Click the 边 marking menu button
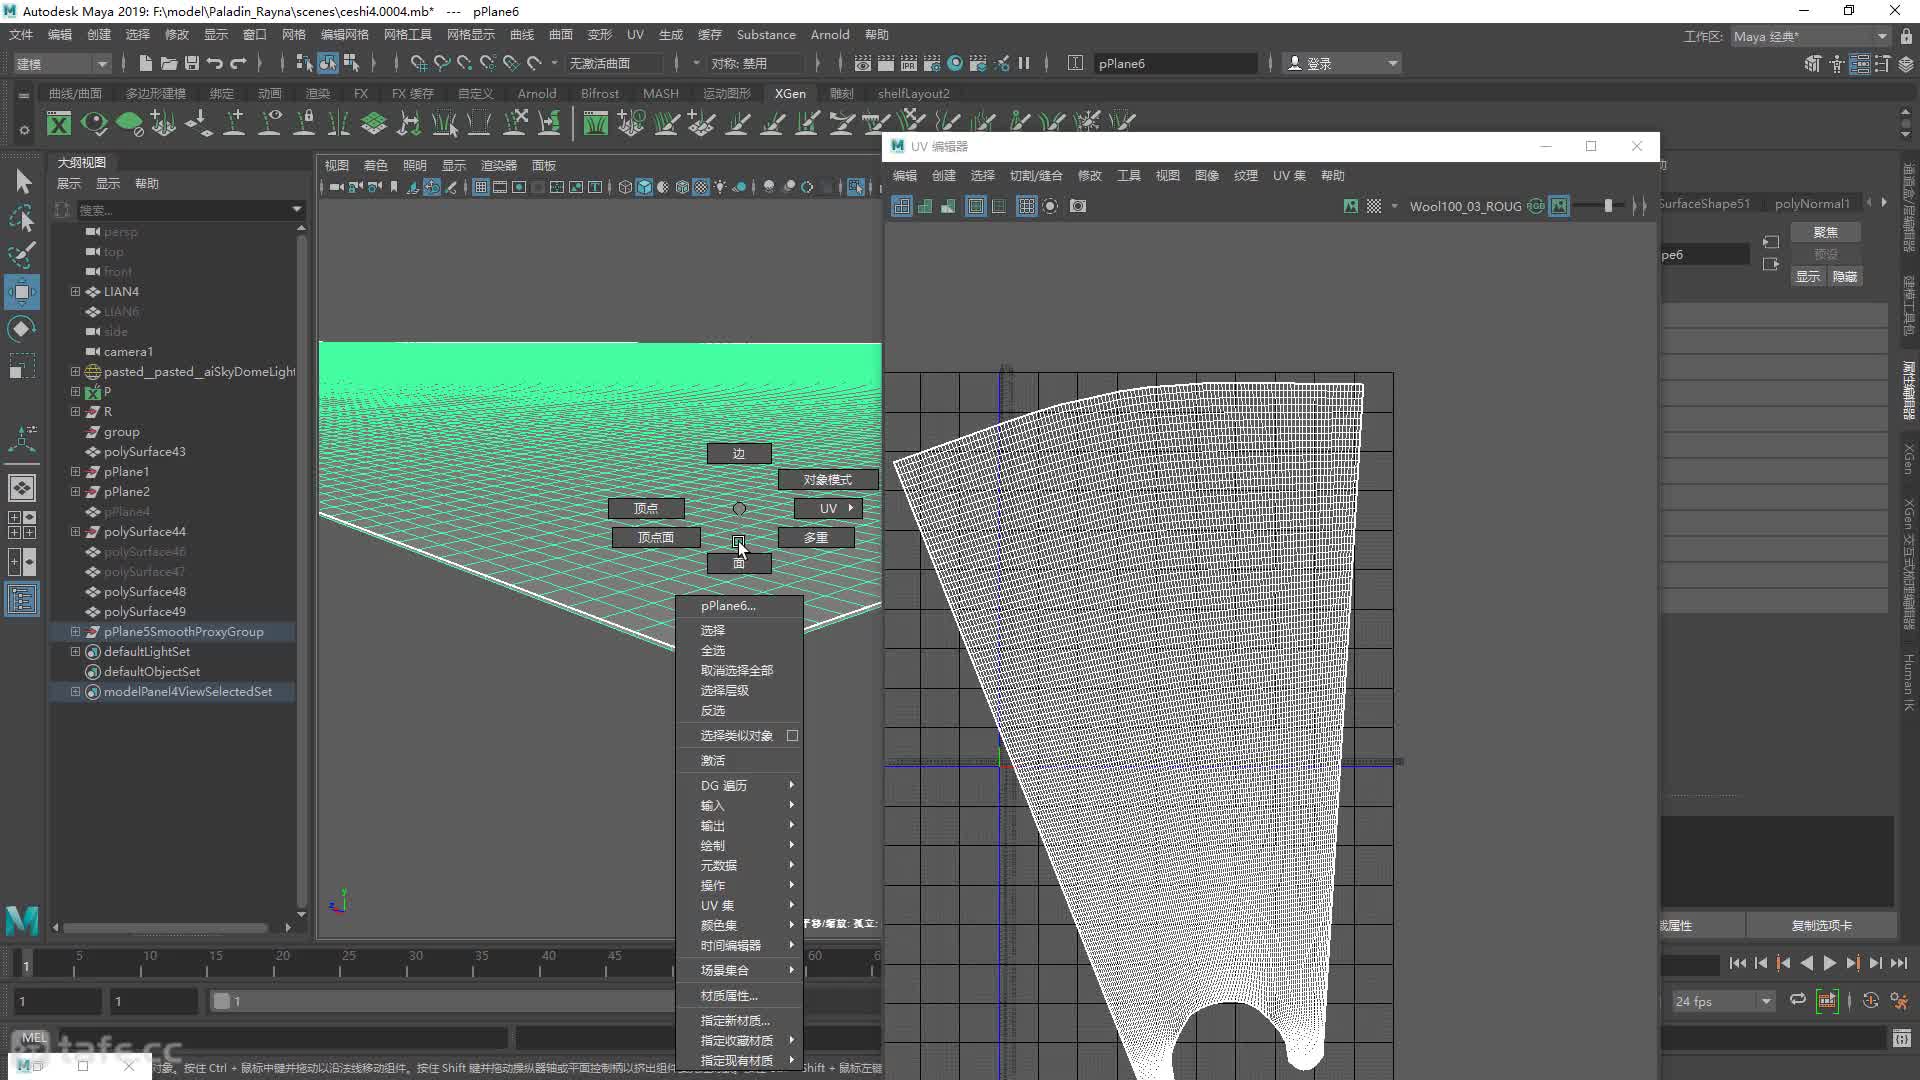The height and width of the screenshot is (1080, 1920). click(x=739, y=453)
